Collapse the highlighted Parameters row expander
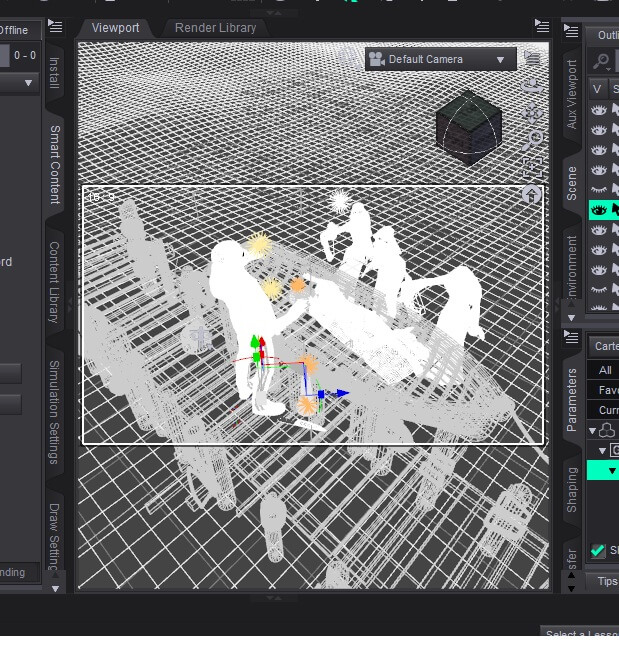The width and height of the screenshot is (619, 661). [x=612, y=470]
